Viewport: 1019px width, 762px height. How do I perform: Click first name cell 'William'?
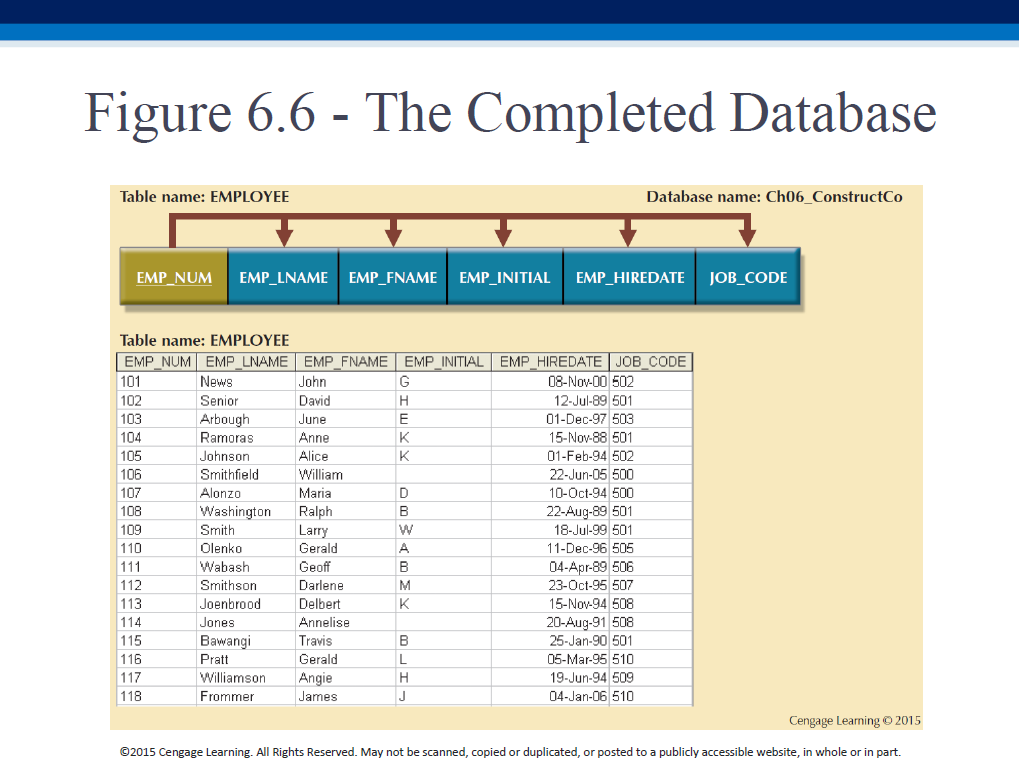point(346,474)
